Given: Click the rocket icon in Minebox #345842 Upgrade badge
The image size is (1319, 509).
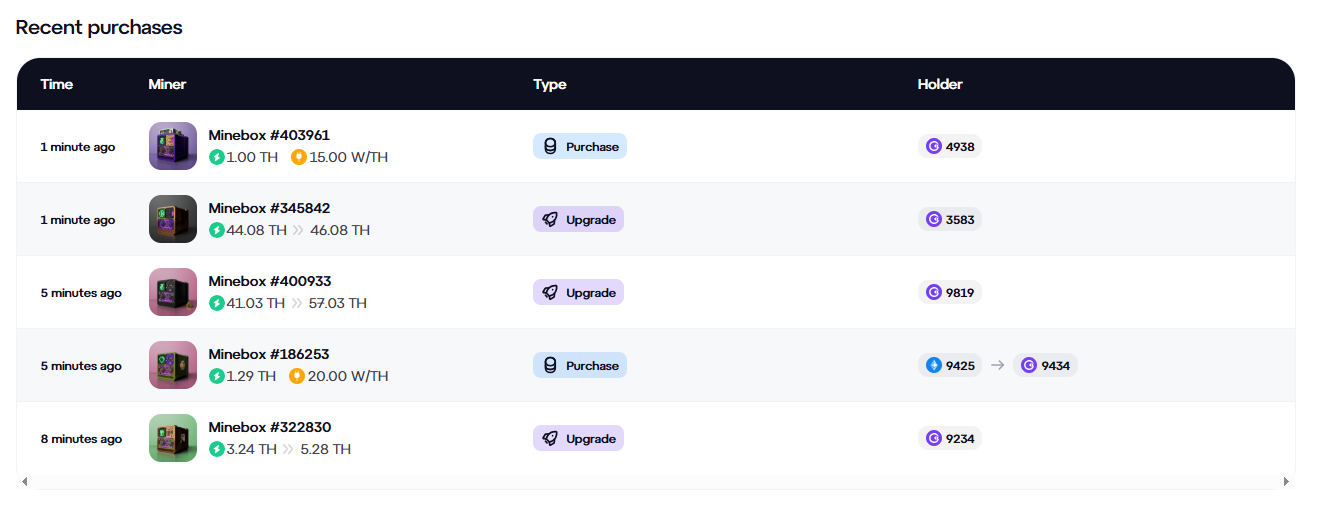Looking at the screenshot, I should click(x=550, y=220).
